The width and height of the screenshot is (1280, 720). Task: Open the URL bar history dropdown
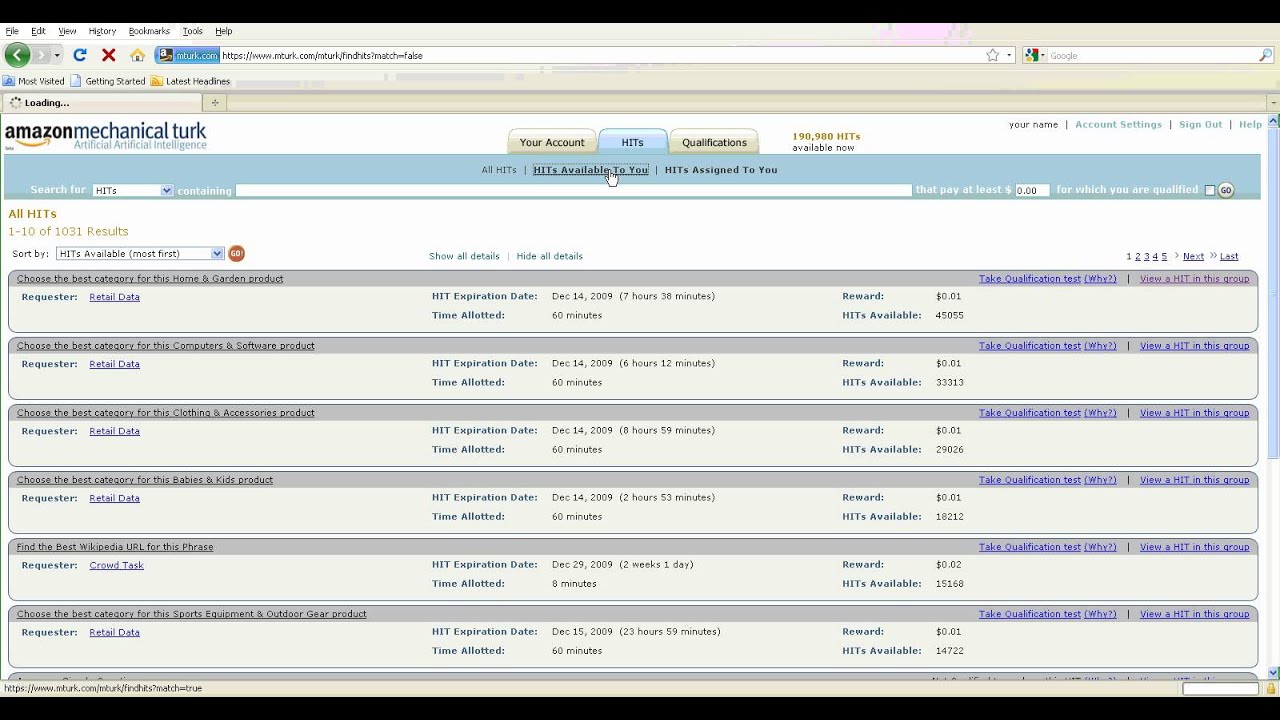click(1009, 55)
